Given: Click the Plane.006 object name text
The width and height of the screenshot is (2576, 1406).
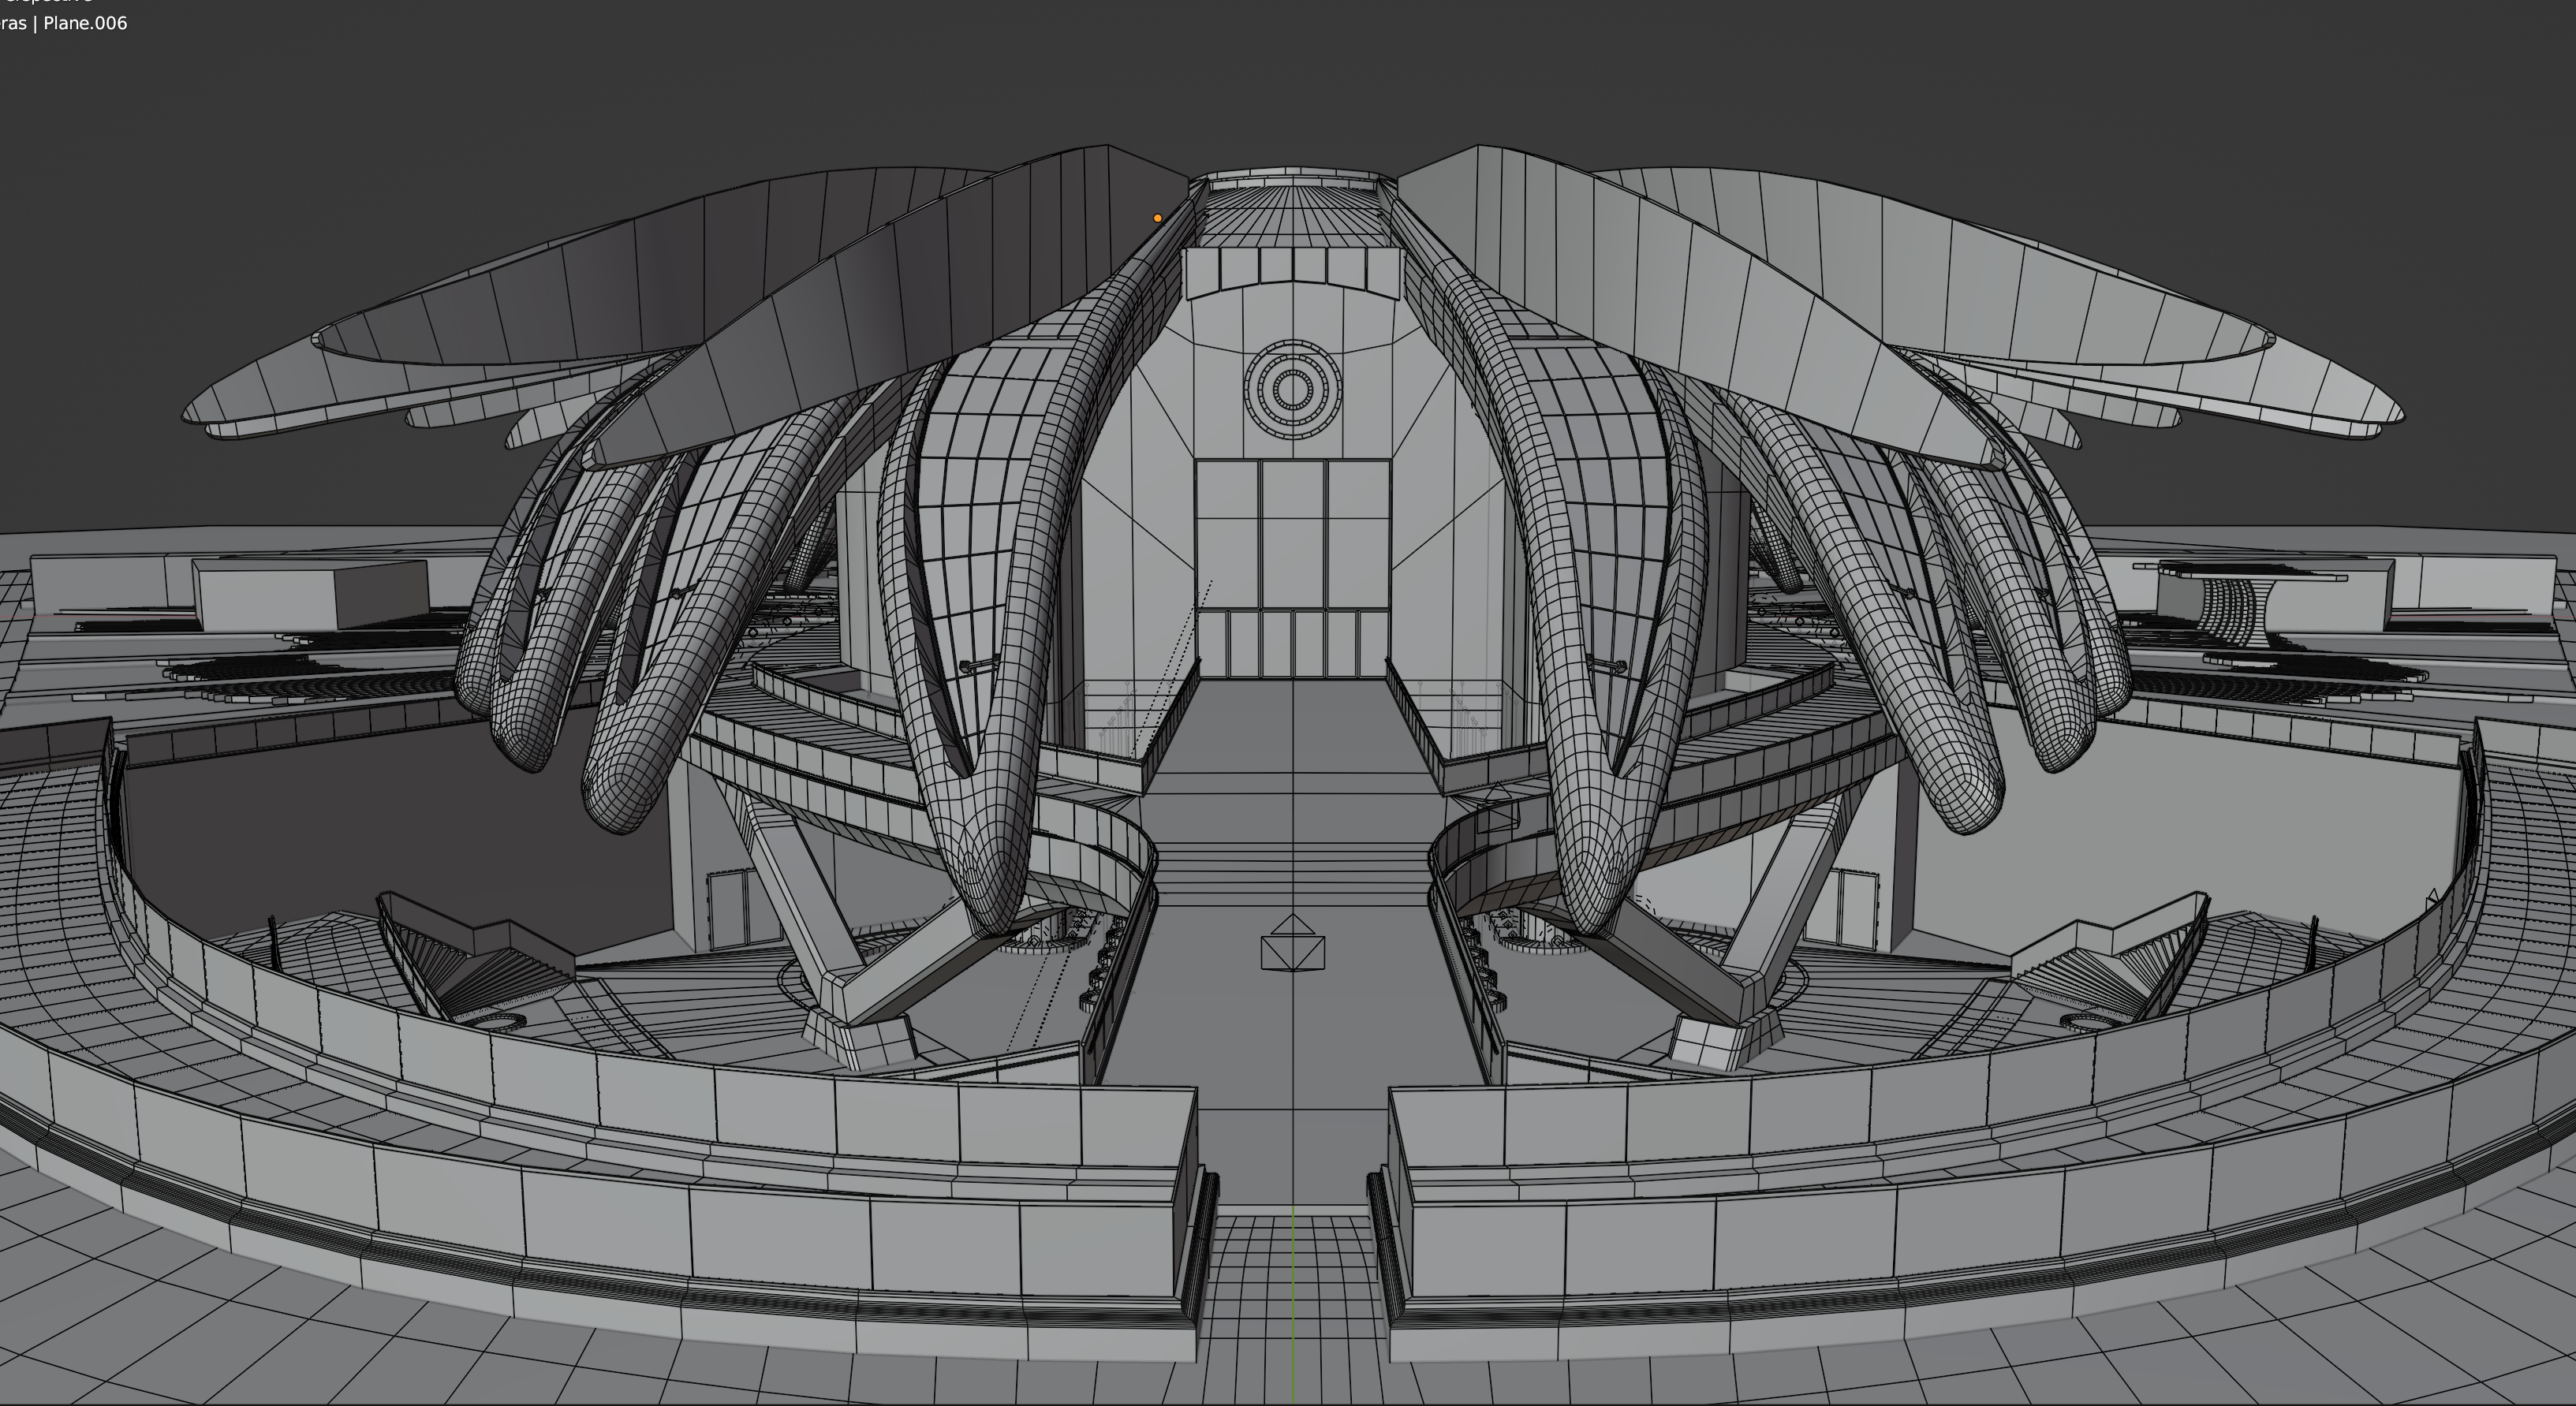Looking at the screenshot, I should pyautogui.click(x=85, y=23).
